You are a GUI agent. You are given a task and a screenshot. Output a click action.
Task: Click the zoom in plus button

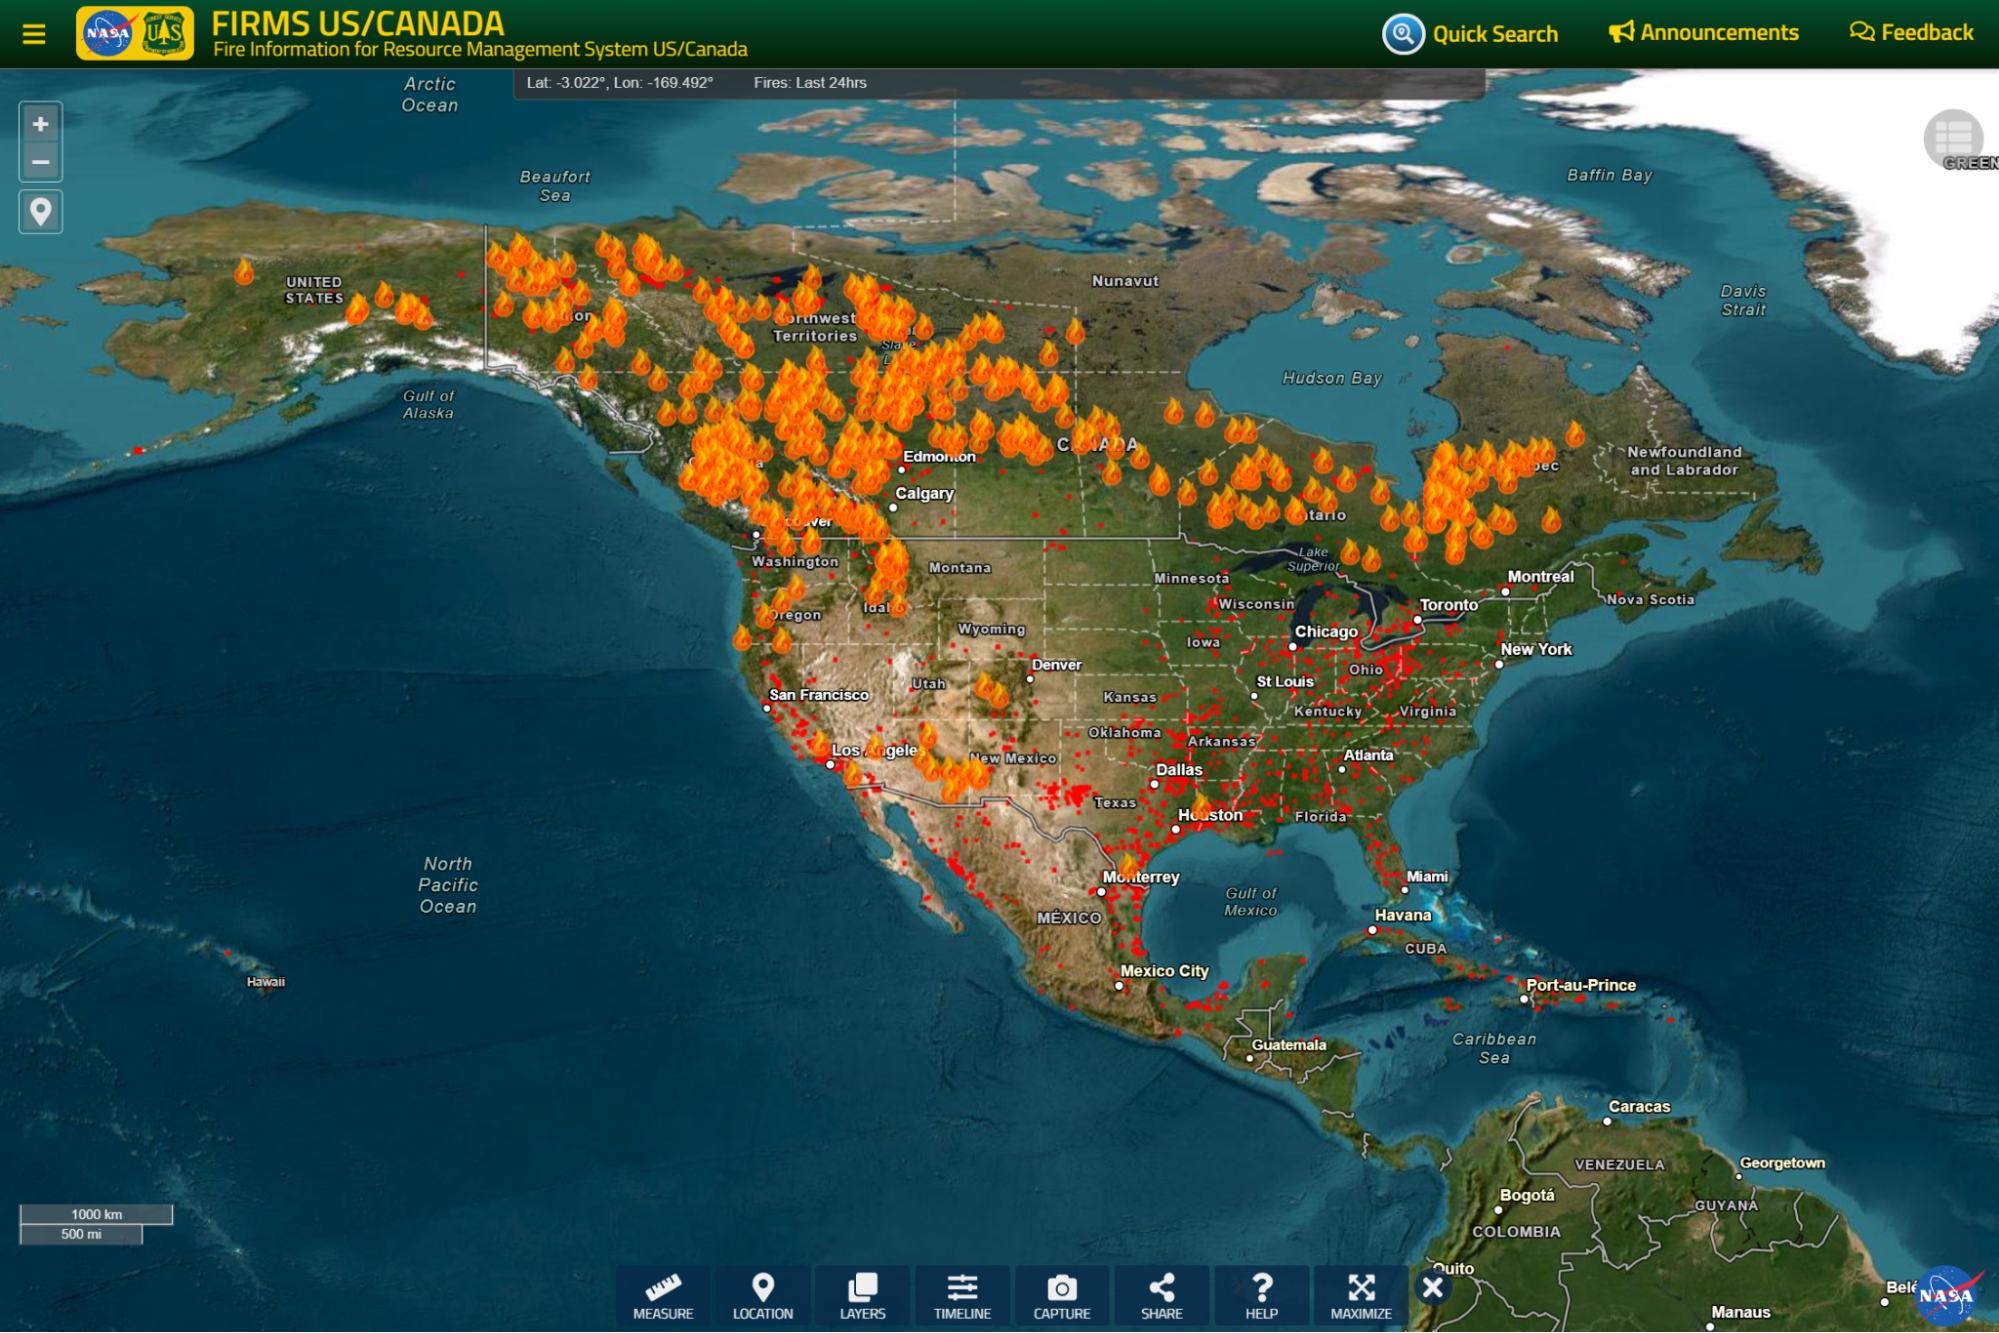point(40,124)
